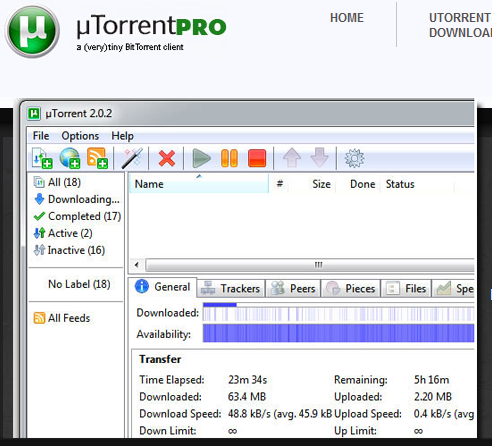Select No Label (18) in sidebar
492x446 pixels.
click(79, 284)
